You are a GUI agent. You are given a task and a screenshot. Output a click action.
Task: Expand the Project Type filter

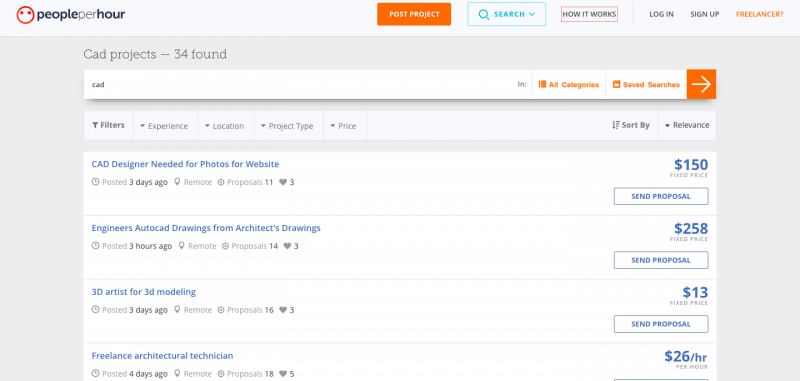(289, 125)
